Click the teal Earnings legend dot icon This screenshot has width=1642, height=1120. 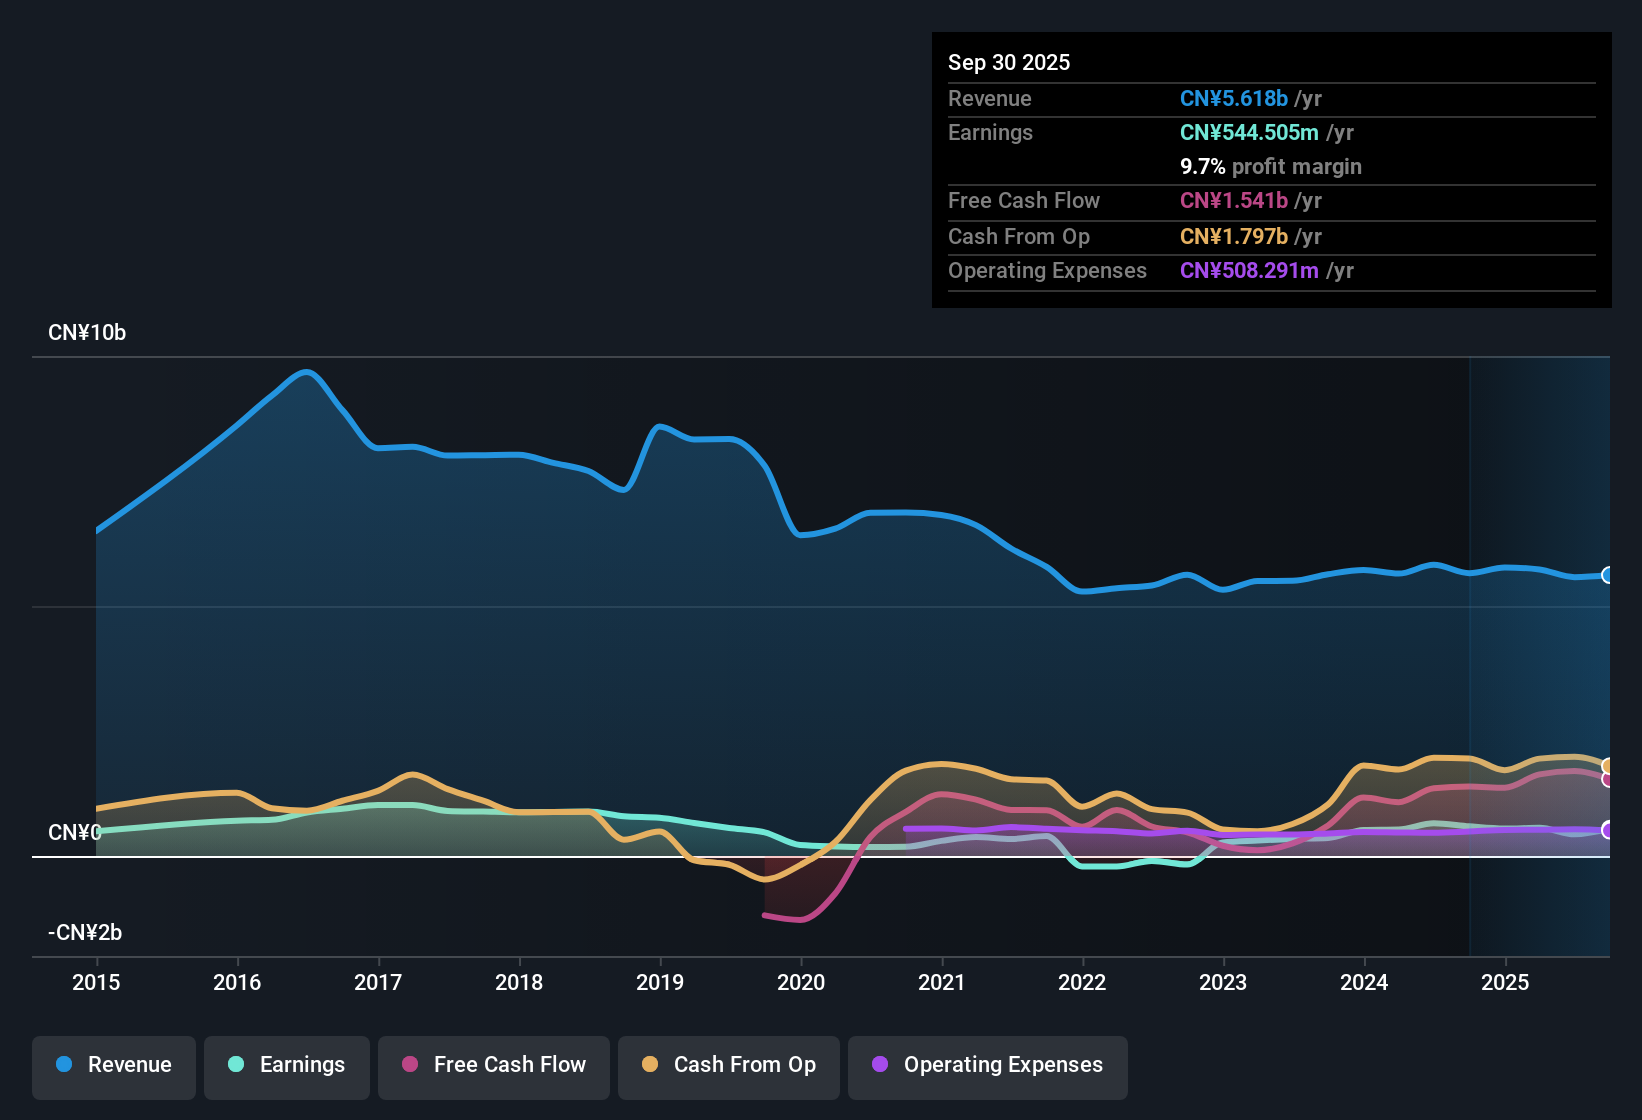coord(235,1065)
